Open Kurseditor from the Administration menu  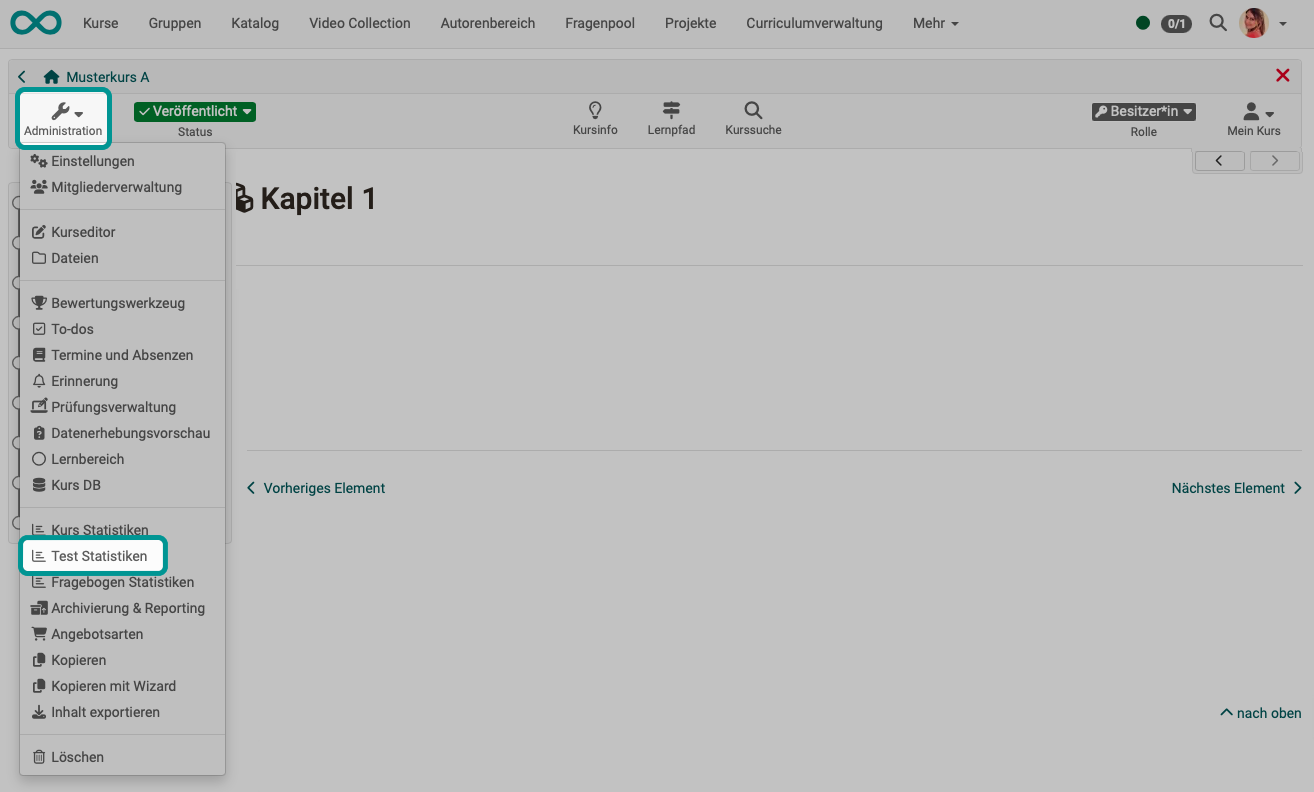coord(83,232)
